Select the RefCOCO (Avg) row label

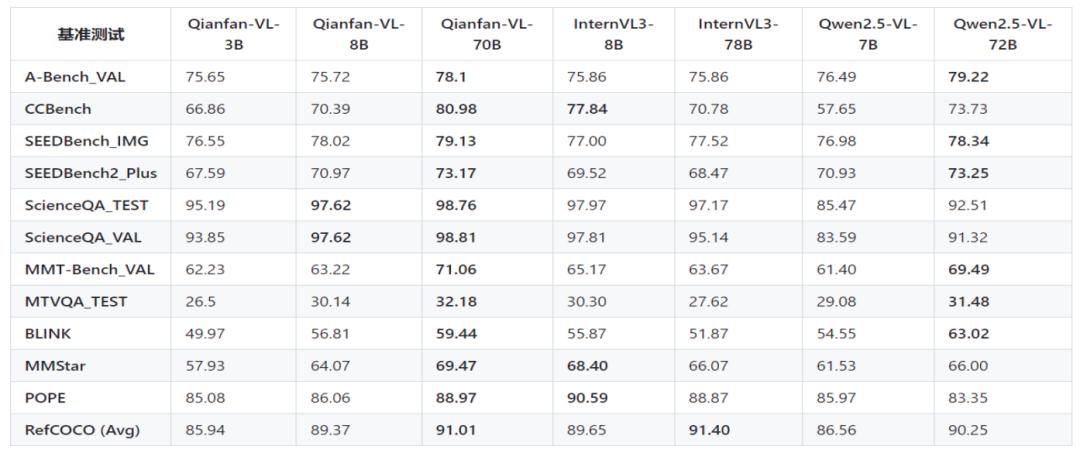[x=83, y=430]
